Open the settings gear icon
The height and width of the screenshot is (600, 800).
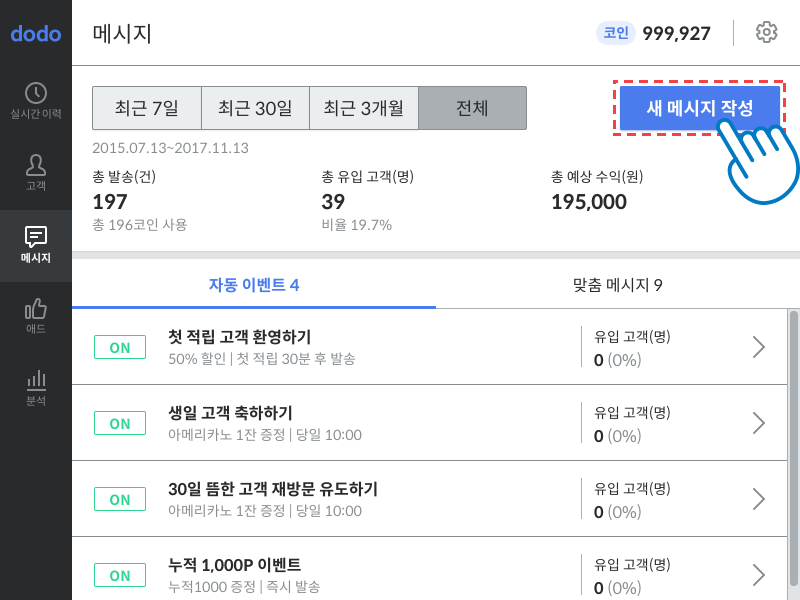tap(766, 33)
